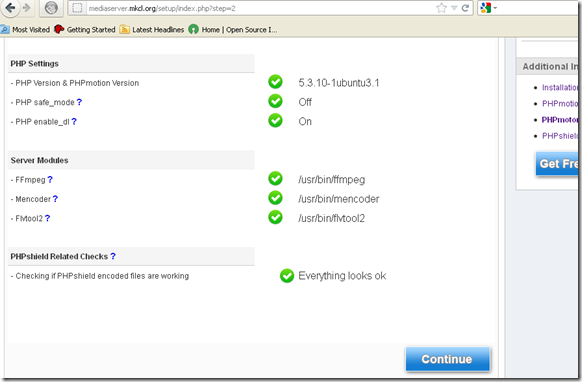Click green check for Mencoder row
Image resolution: width=582 pixels, height=382 pixels.
275,198
